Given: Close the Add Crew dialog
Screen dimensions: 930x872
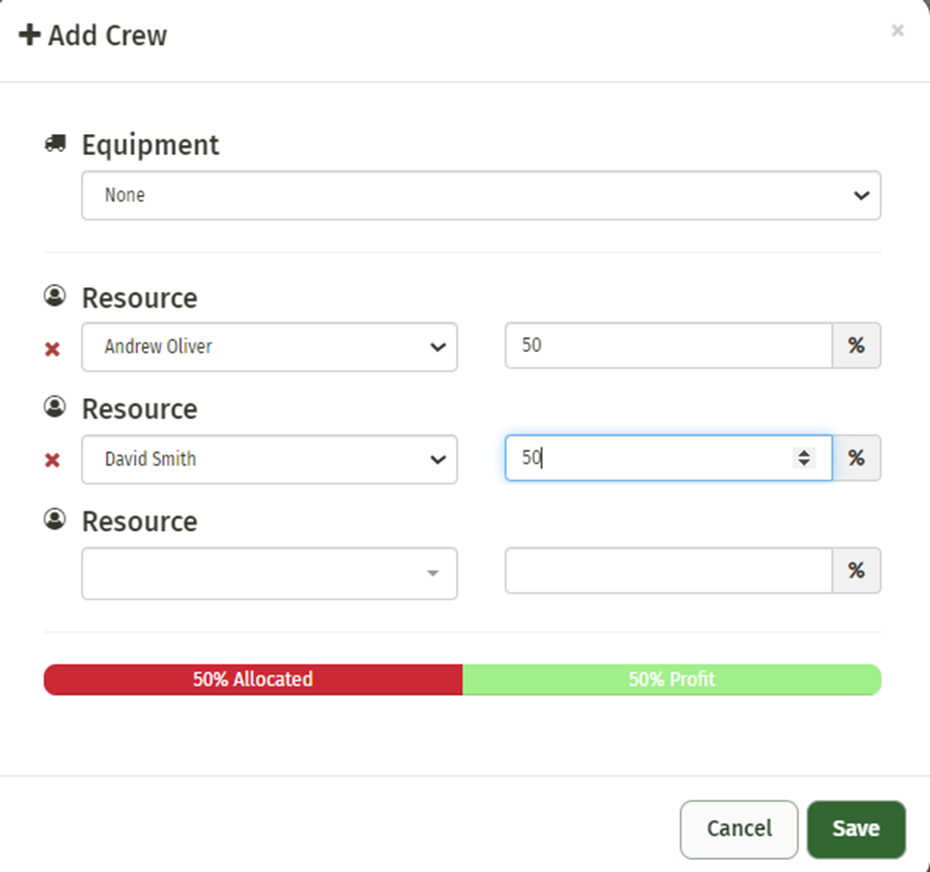Looking at the screenshot, I should pyautogui.click(x=897, y=31).
